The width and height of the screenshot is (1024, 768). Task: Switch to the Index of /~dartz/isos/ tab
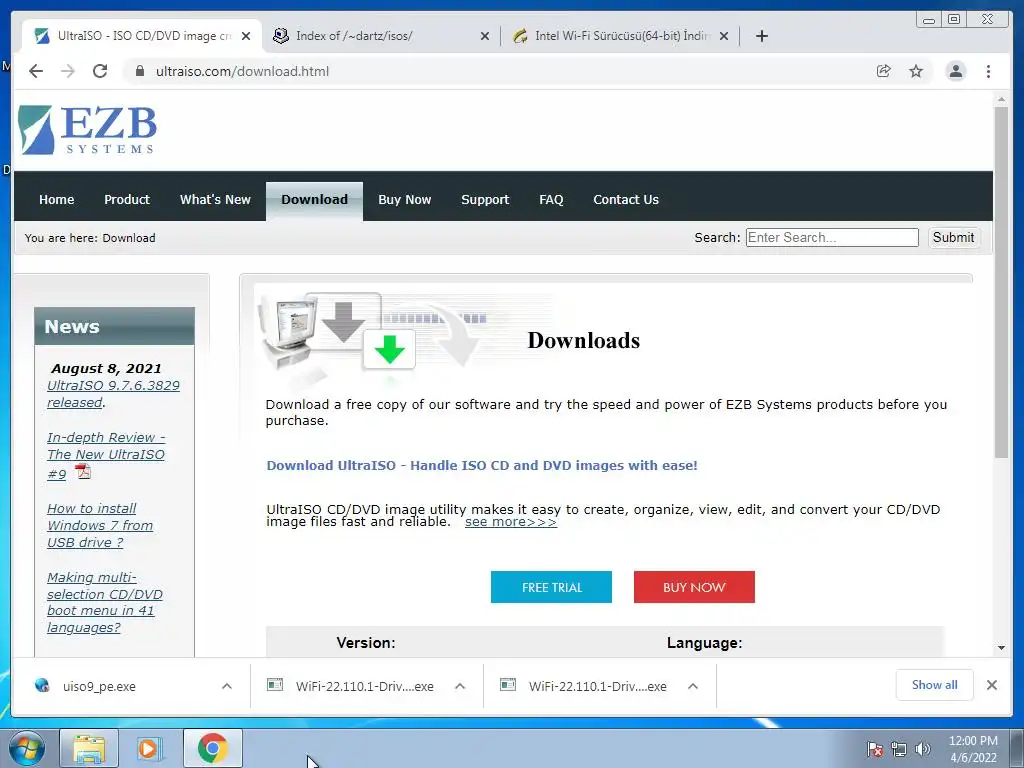coord(381,36)
